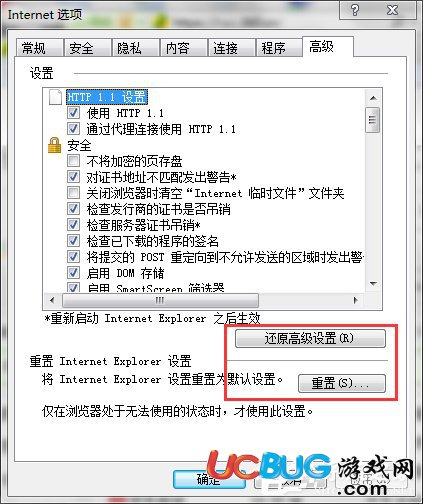
Task: Click the vertical scrollbar thumb
Action: click(373, 120)
